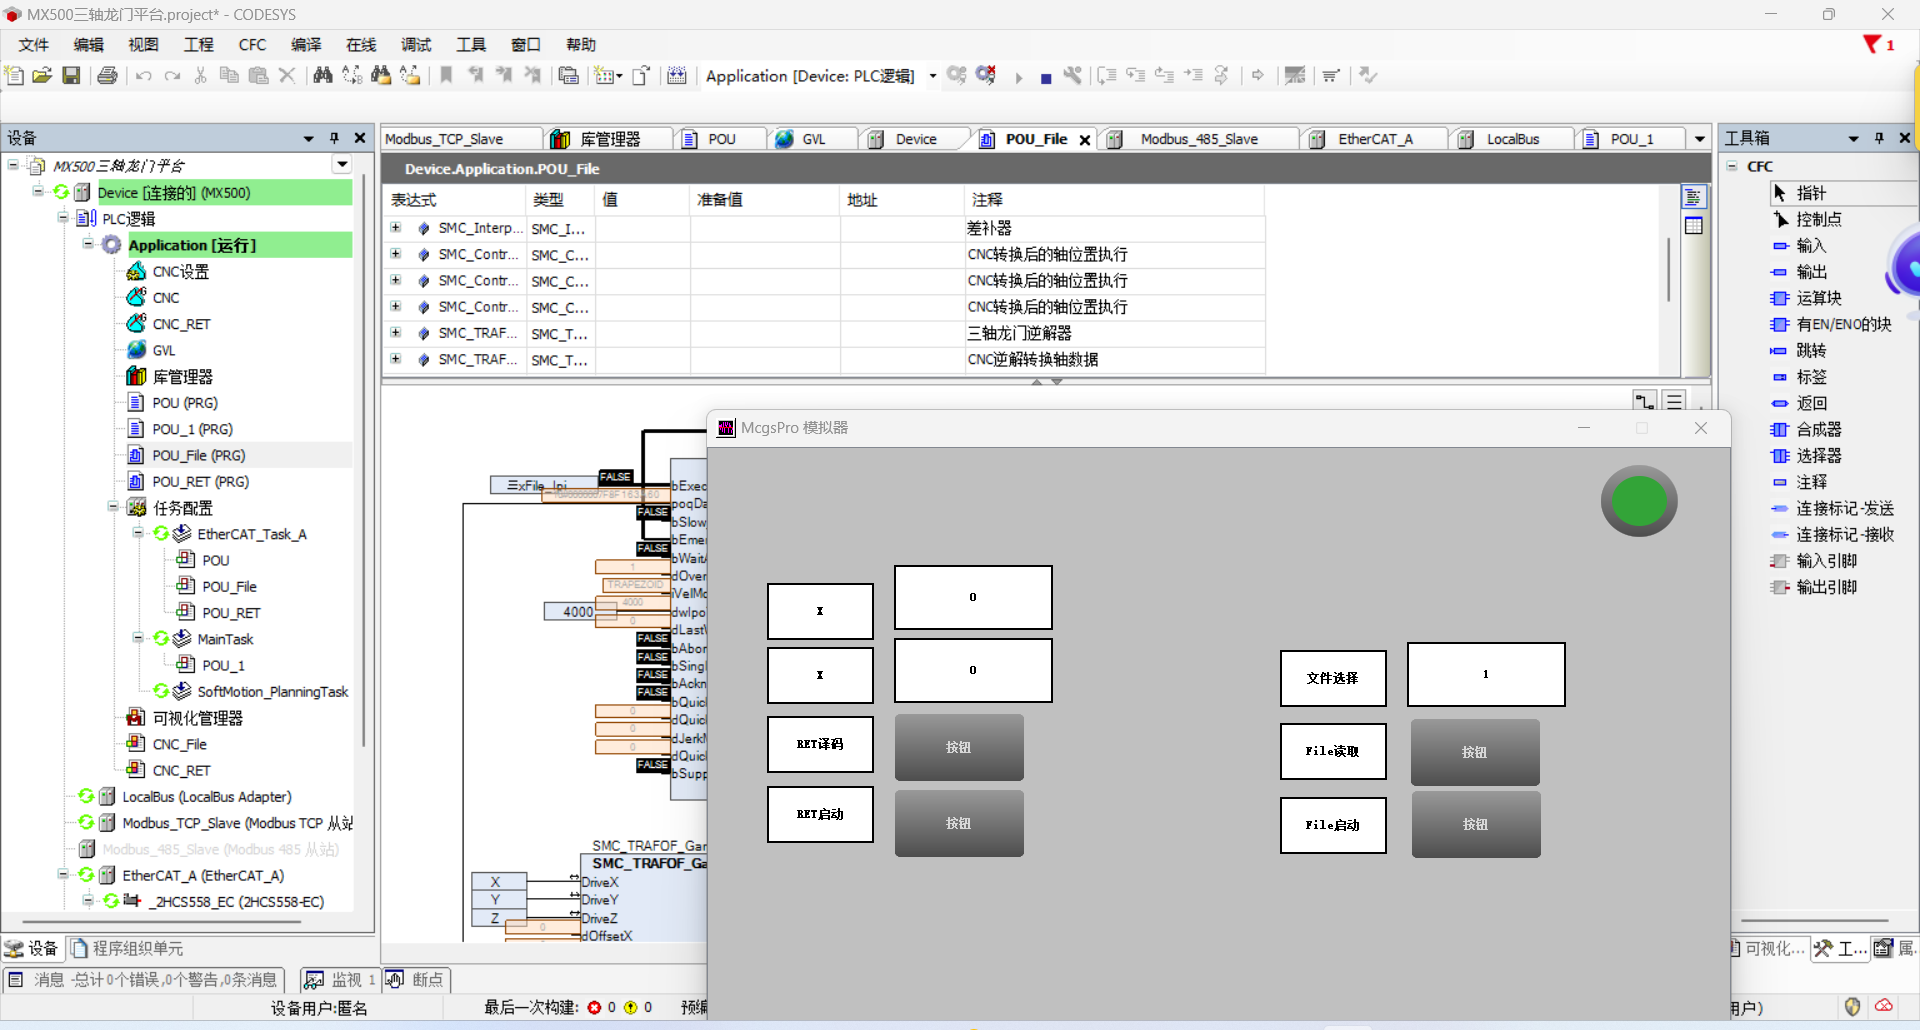Viewport: 1920px width, 1030px height.
Task: Click the green indicator lamp in simulator
Action: point(1638,502)
